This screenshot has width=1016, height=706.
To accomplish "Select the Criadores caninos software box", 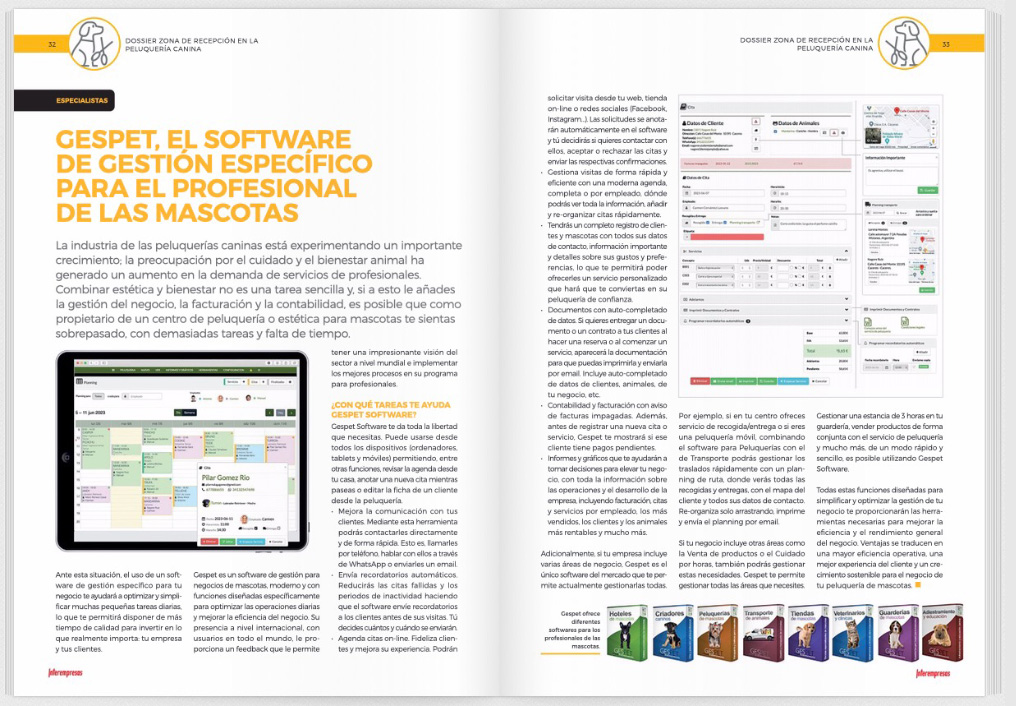I will tap(672, 633).
